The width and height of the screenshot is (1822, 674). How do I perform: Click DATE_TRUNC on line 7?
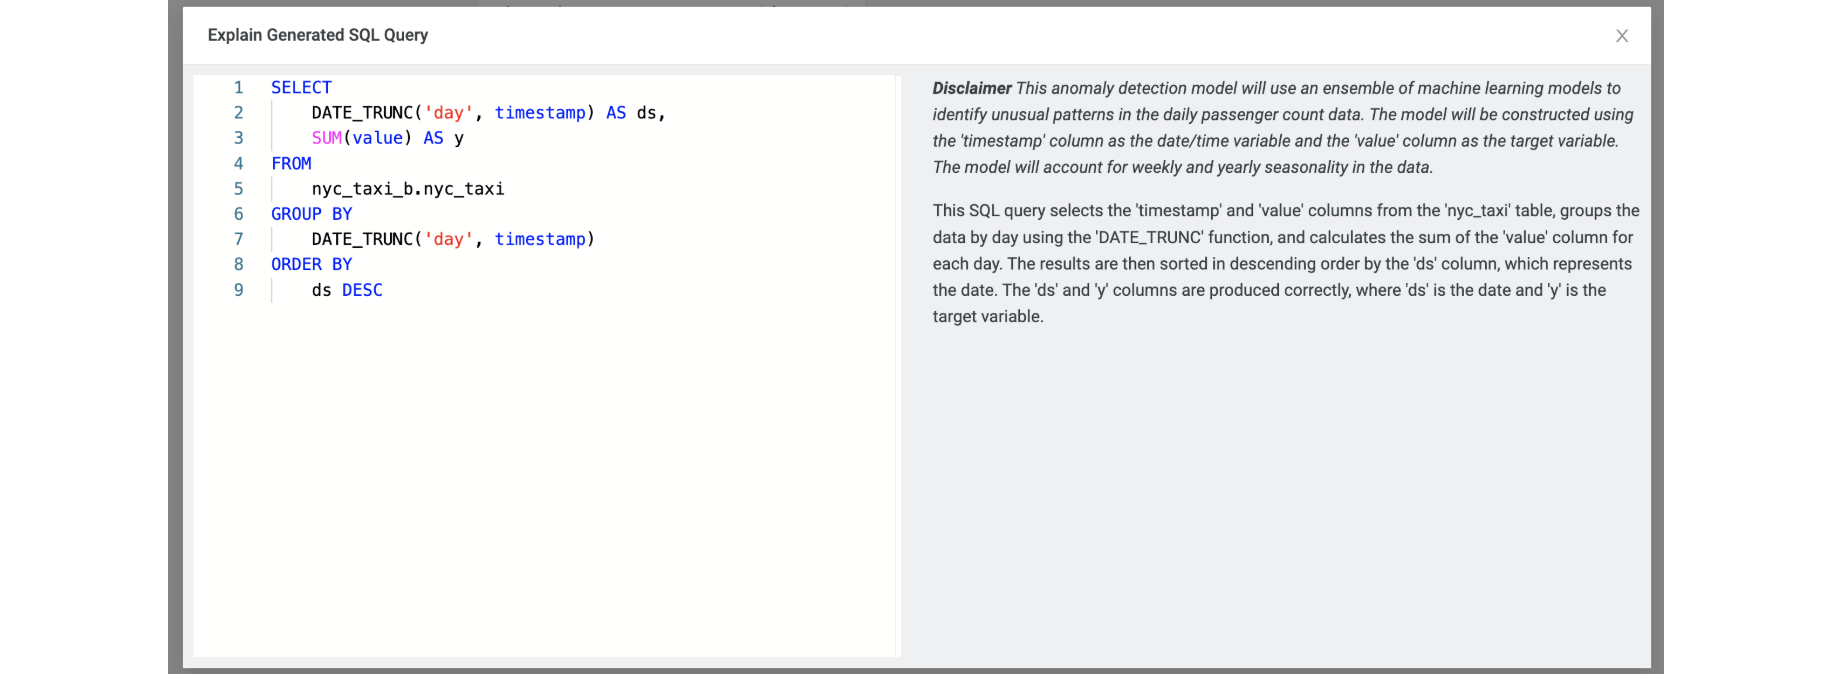click(x=361, y=239)
